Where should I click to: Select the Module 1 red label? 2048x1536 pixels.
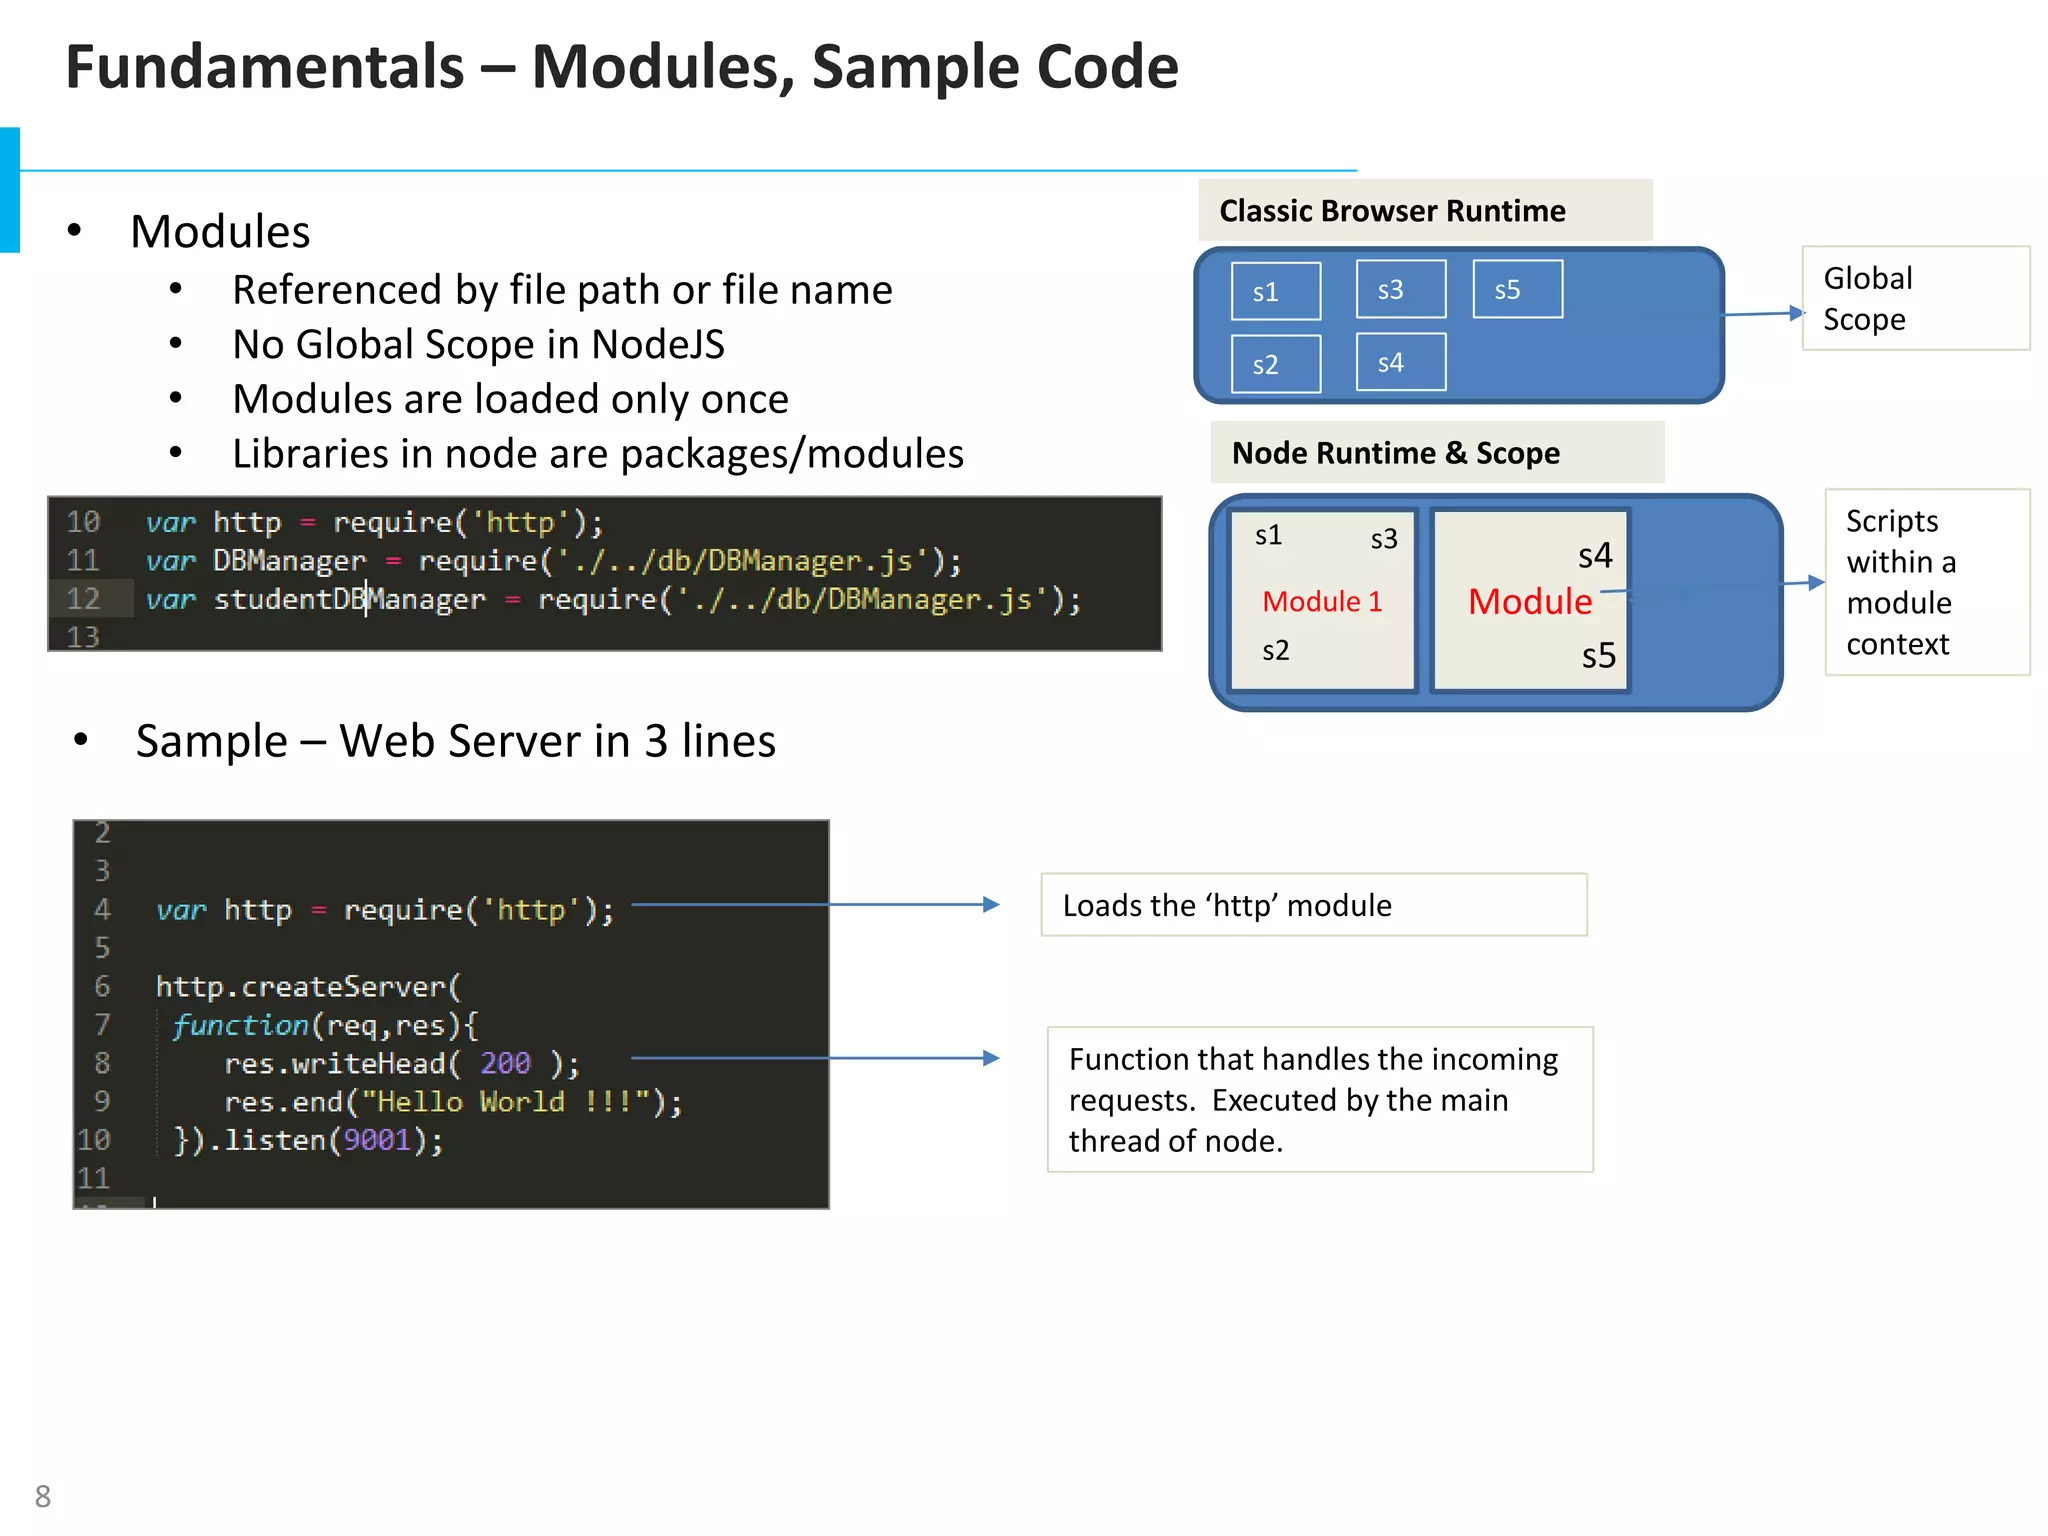pyautogui.click(x=1321, y=601)
